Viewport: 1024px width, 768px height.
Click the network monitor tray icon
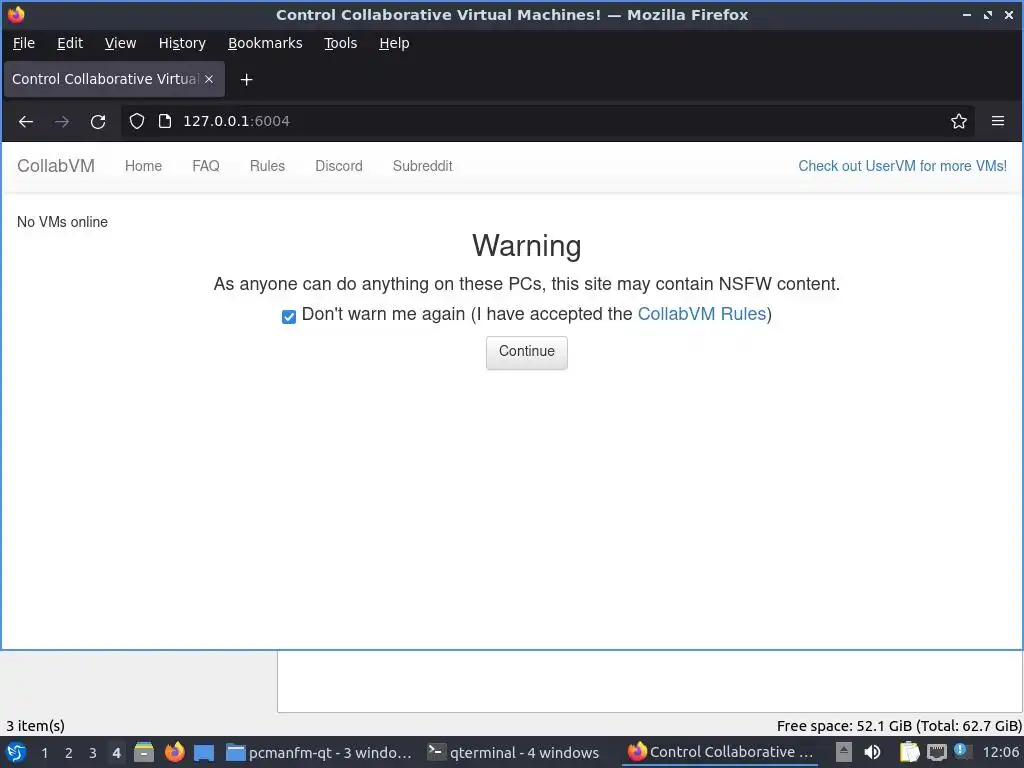click(936, 752)
